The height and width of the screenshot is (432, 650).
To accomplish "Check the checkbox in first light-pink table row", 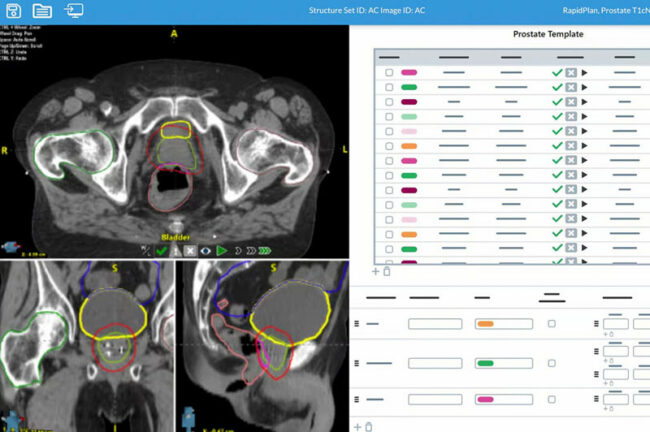I will pos(389,131).
